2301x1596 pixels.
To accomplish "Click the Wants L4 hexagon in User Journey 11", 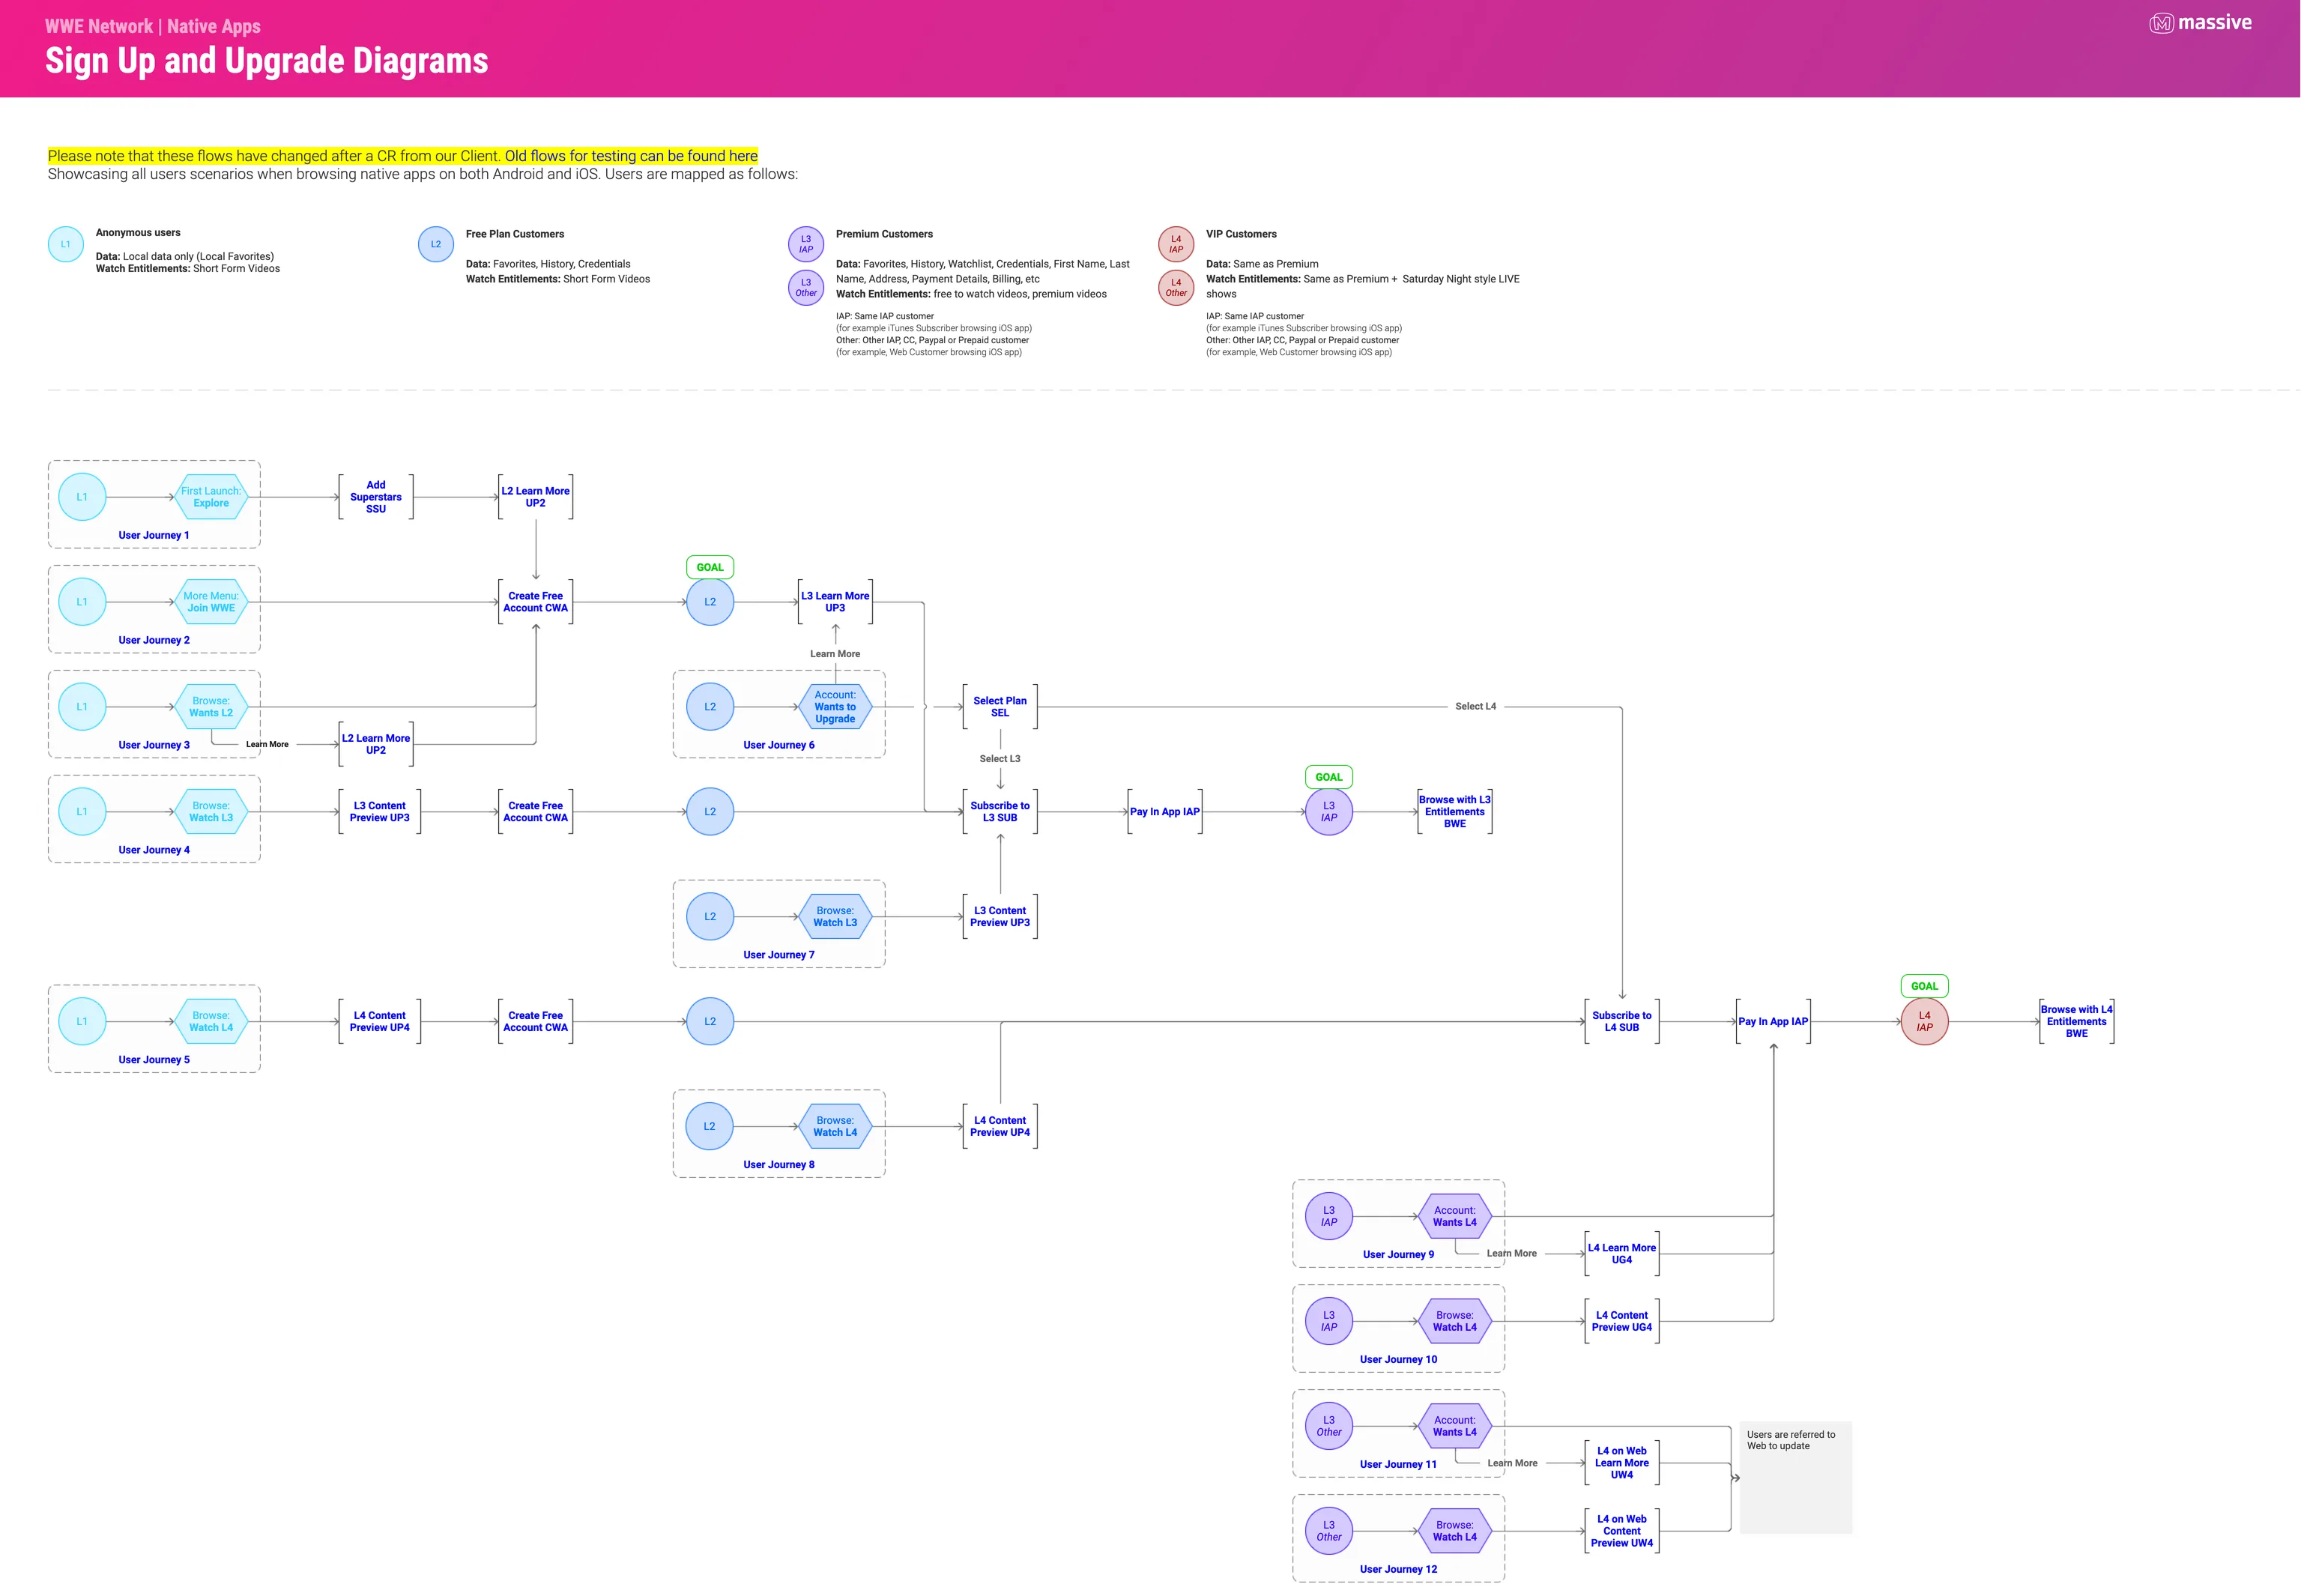I will 1455,1427.
